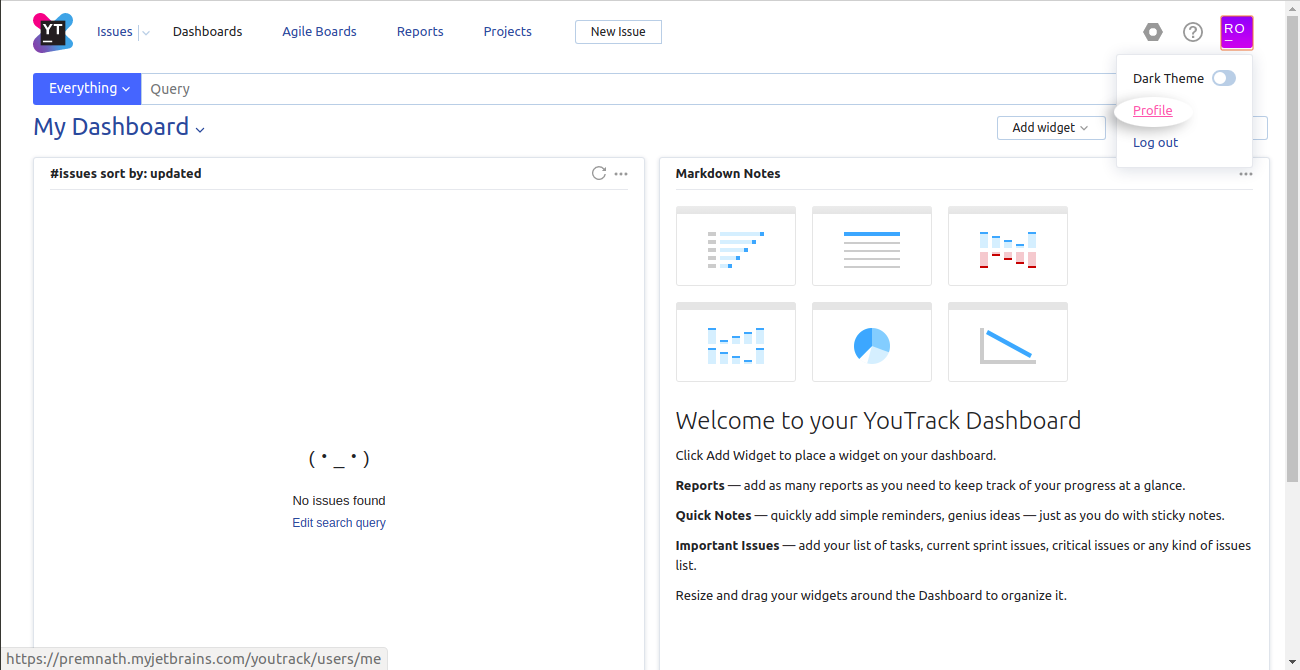
Task: Expand the My Dashboard title dropdown
Action: point(200,129)
